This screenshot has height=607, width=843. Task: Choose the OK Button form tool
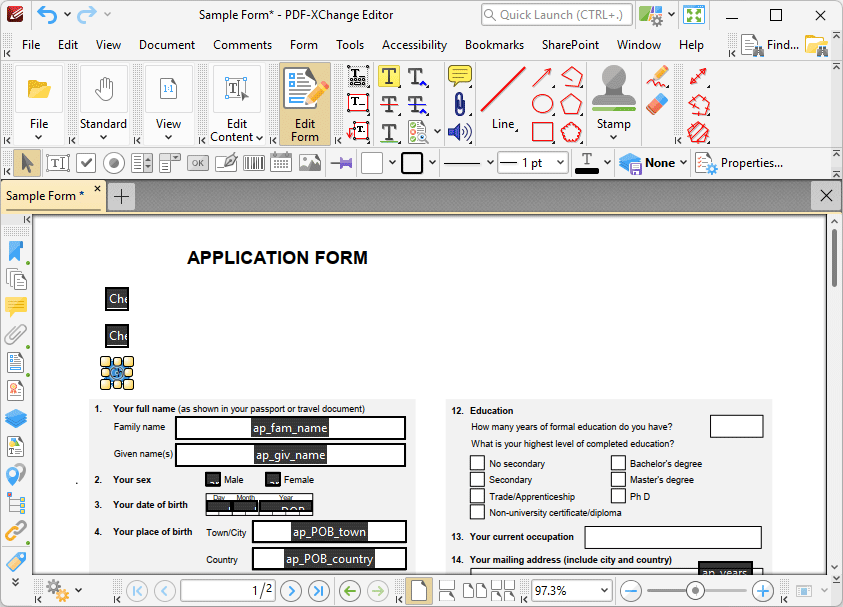coord(198,163)
